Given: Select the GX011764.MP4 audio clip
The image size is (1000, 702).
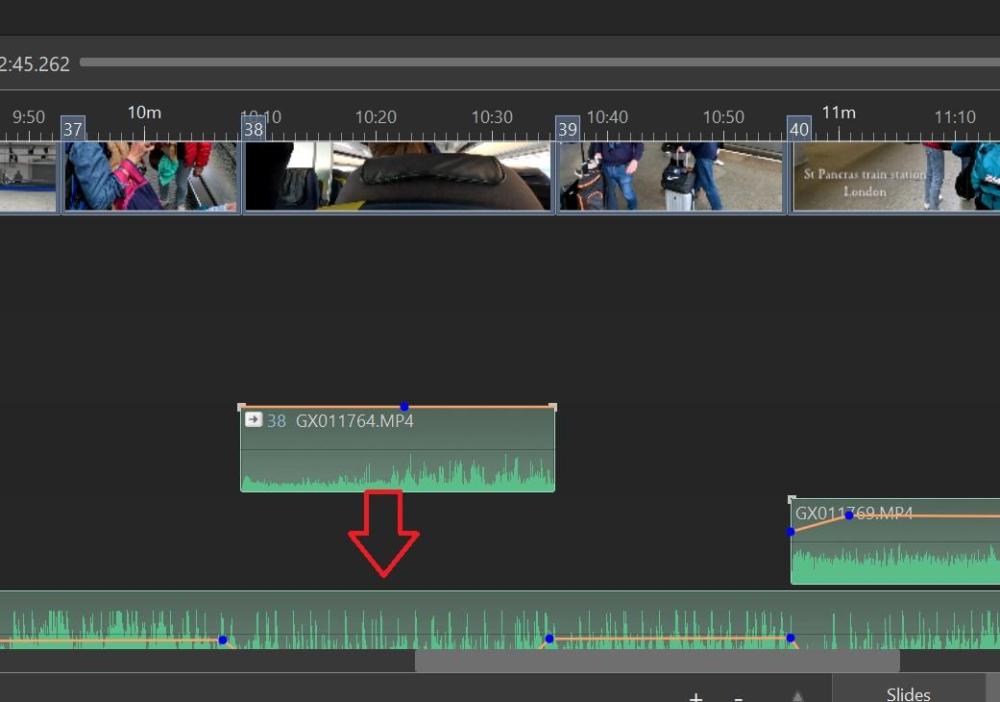Looking at the screenshot, I should tap(397, 448).
